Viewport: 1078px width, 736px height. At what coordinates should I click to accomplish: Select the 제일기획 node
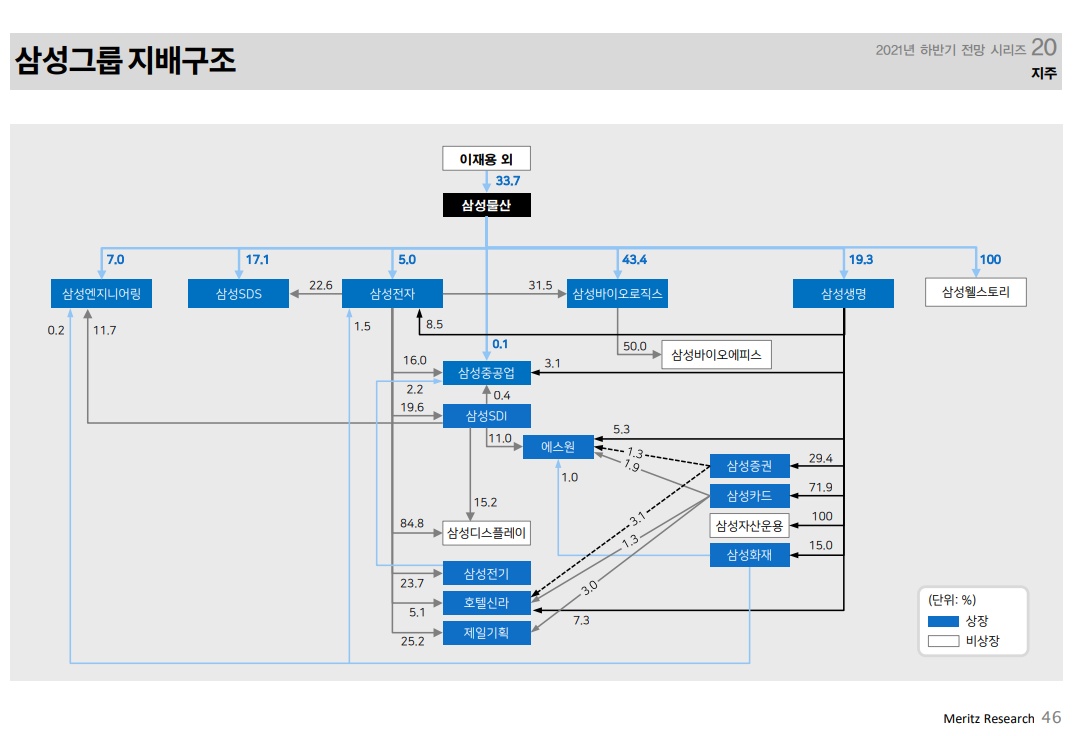(486, 632)
